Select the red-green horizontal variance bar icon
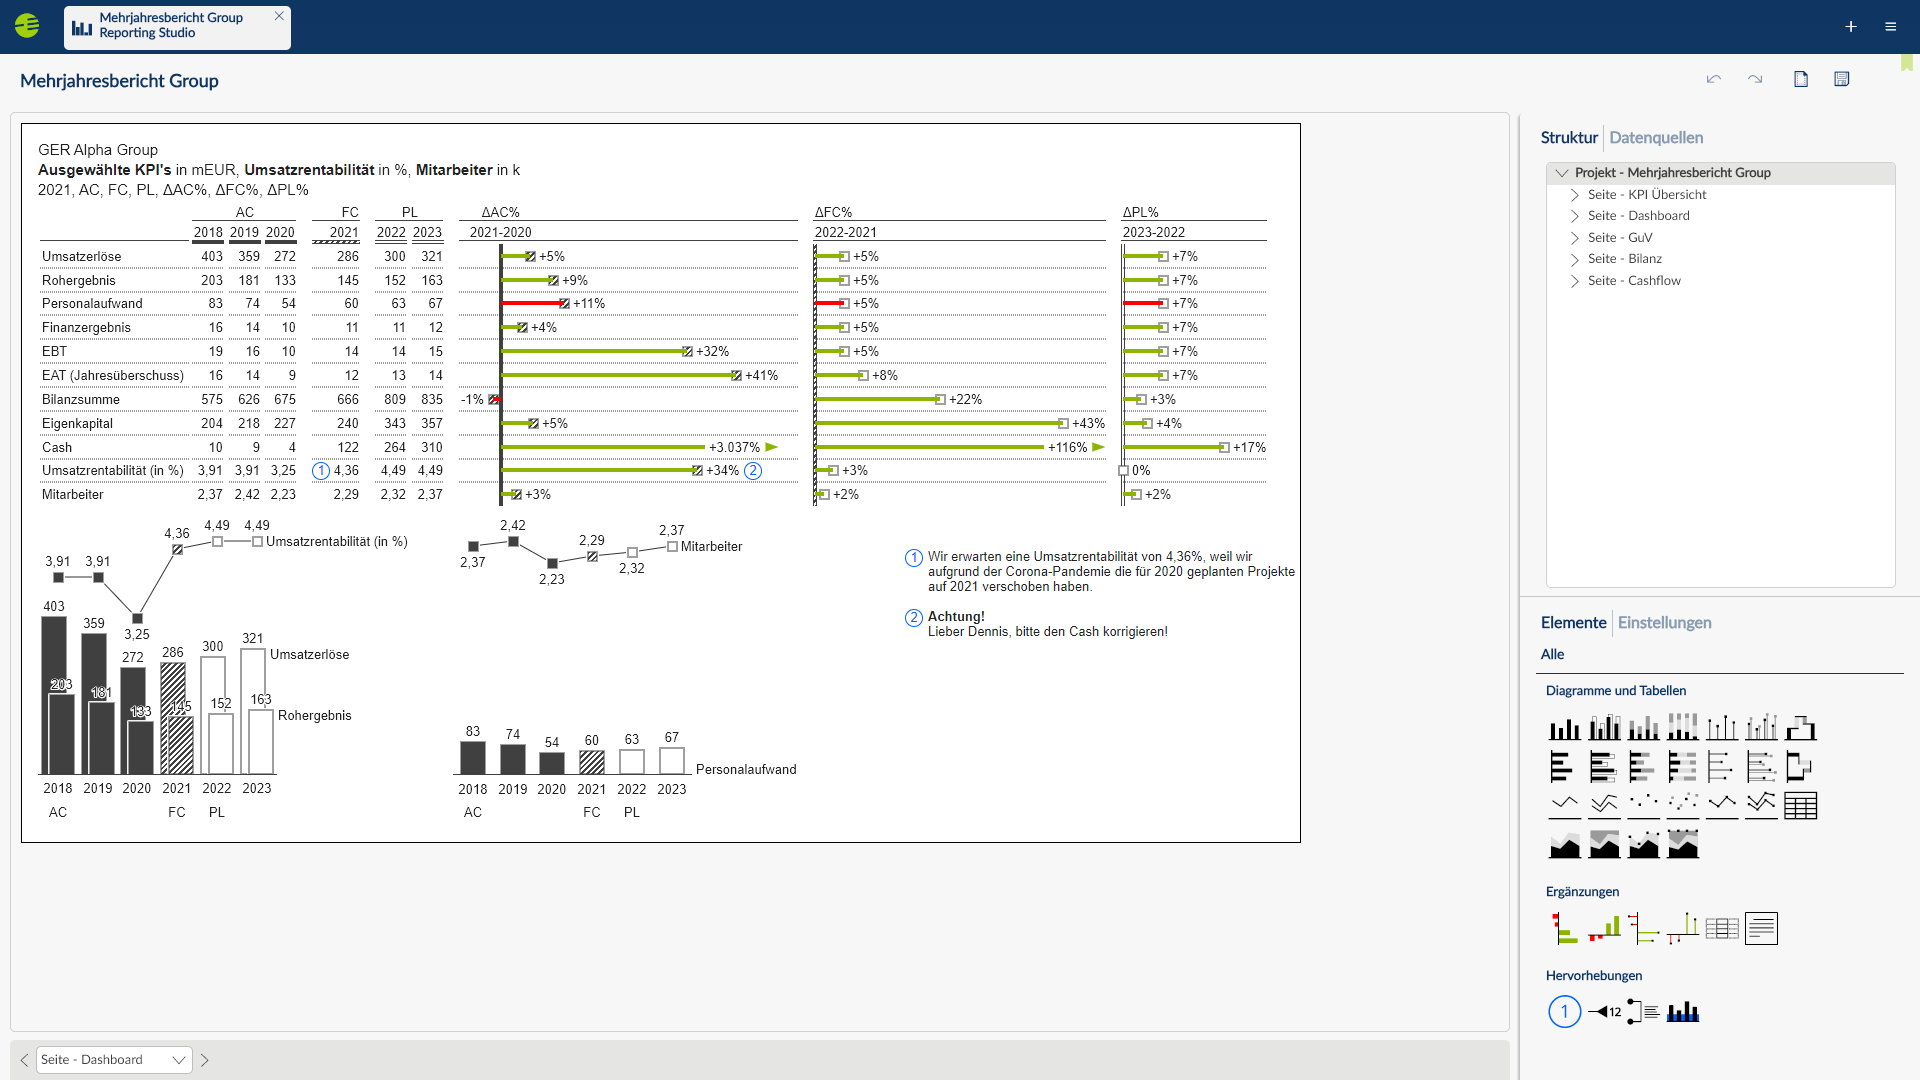This screenshot has height=1080, width=1920. click(1564, 929)
